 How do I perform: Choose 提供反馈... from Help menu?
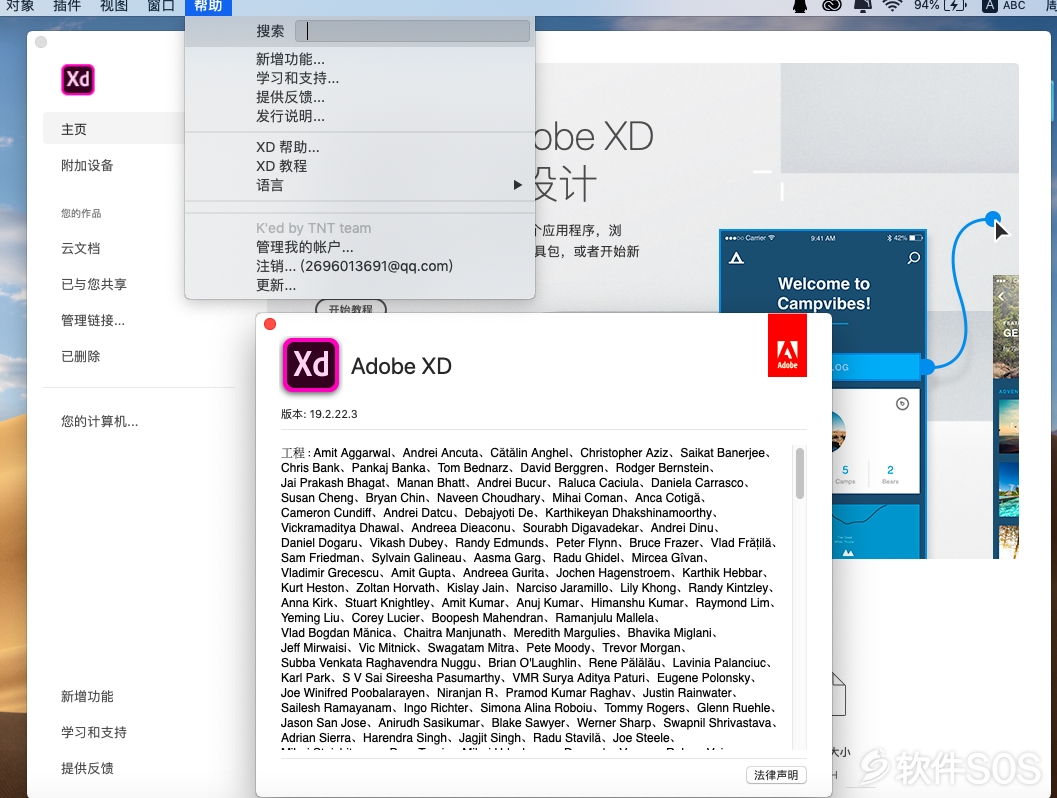point(359,97)
